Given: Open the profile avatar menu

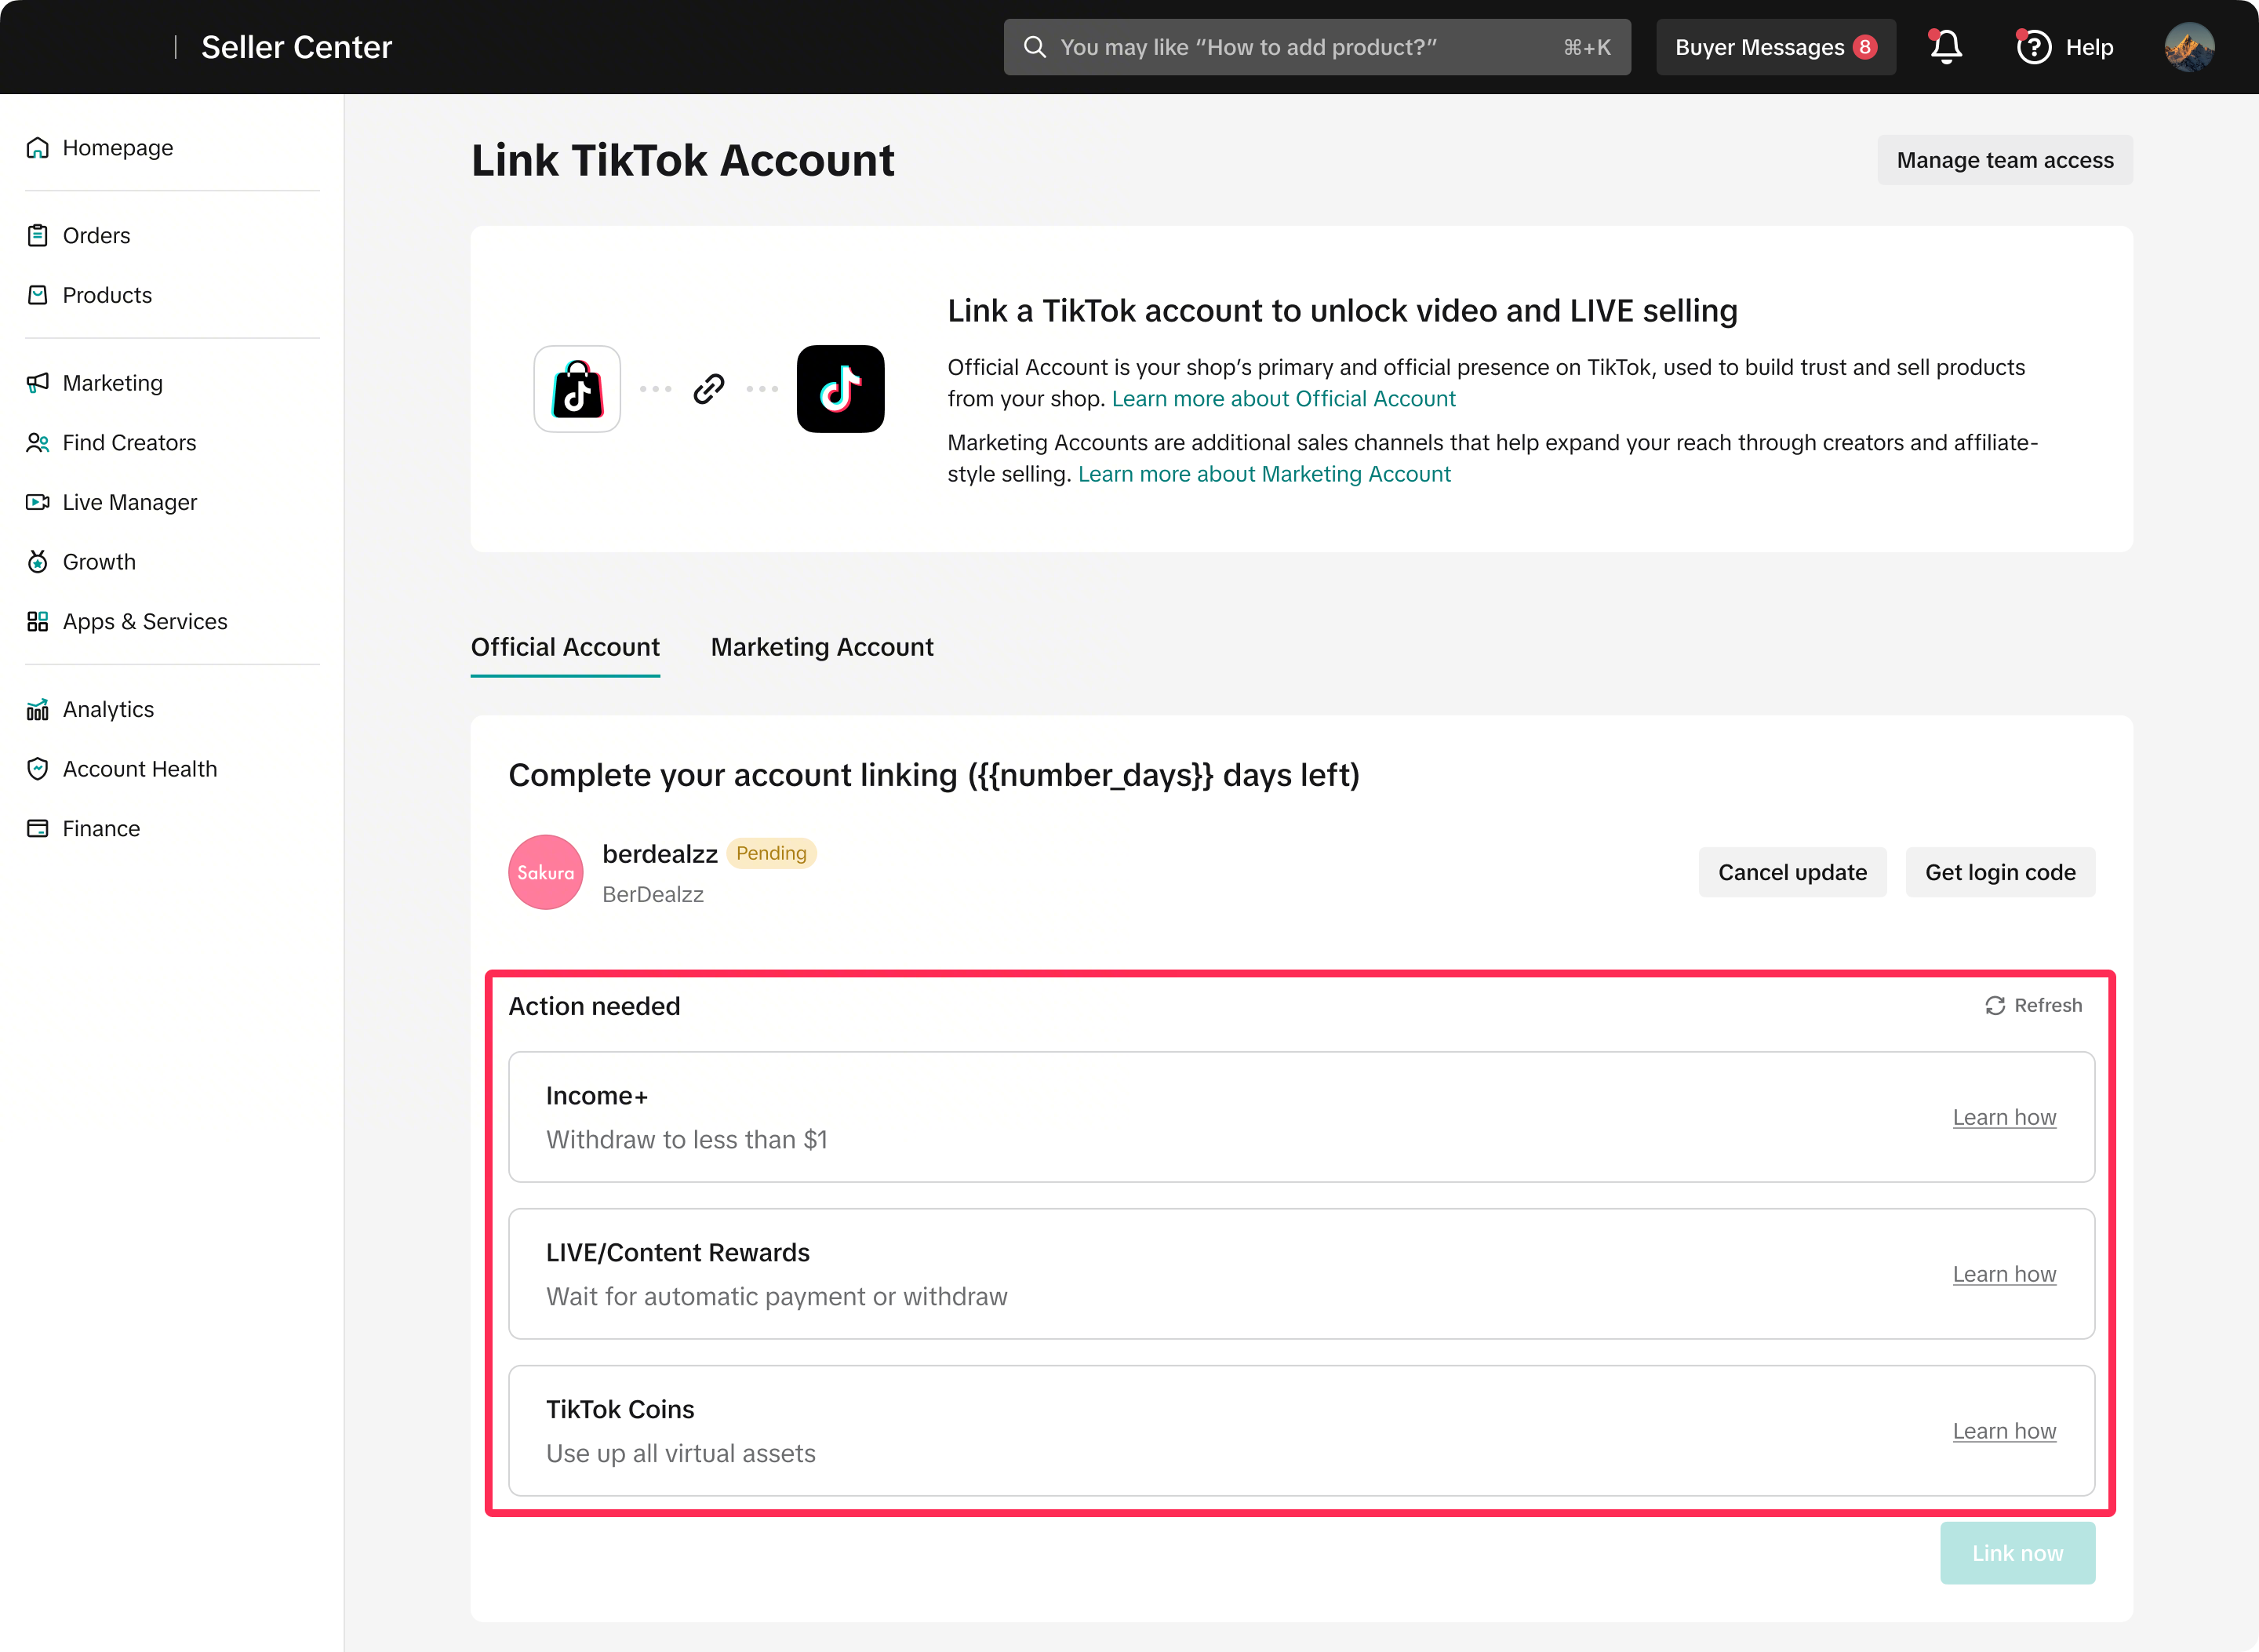Looking at the screenshot, I should [x=2189, y=47].
